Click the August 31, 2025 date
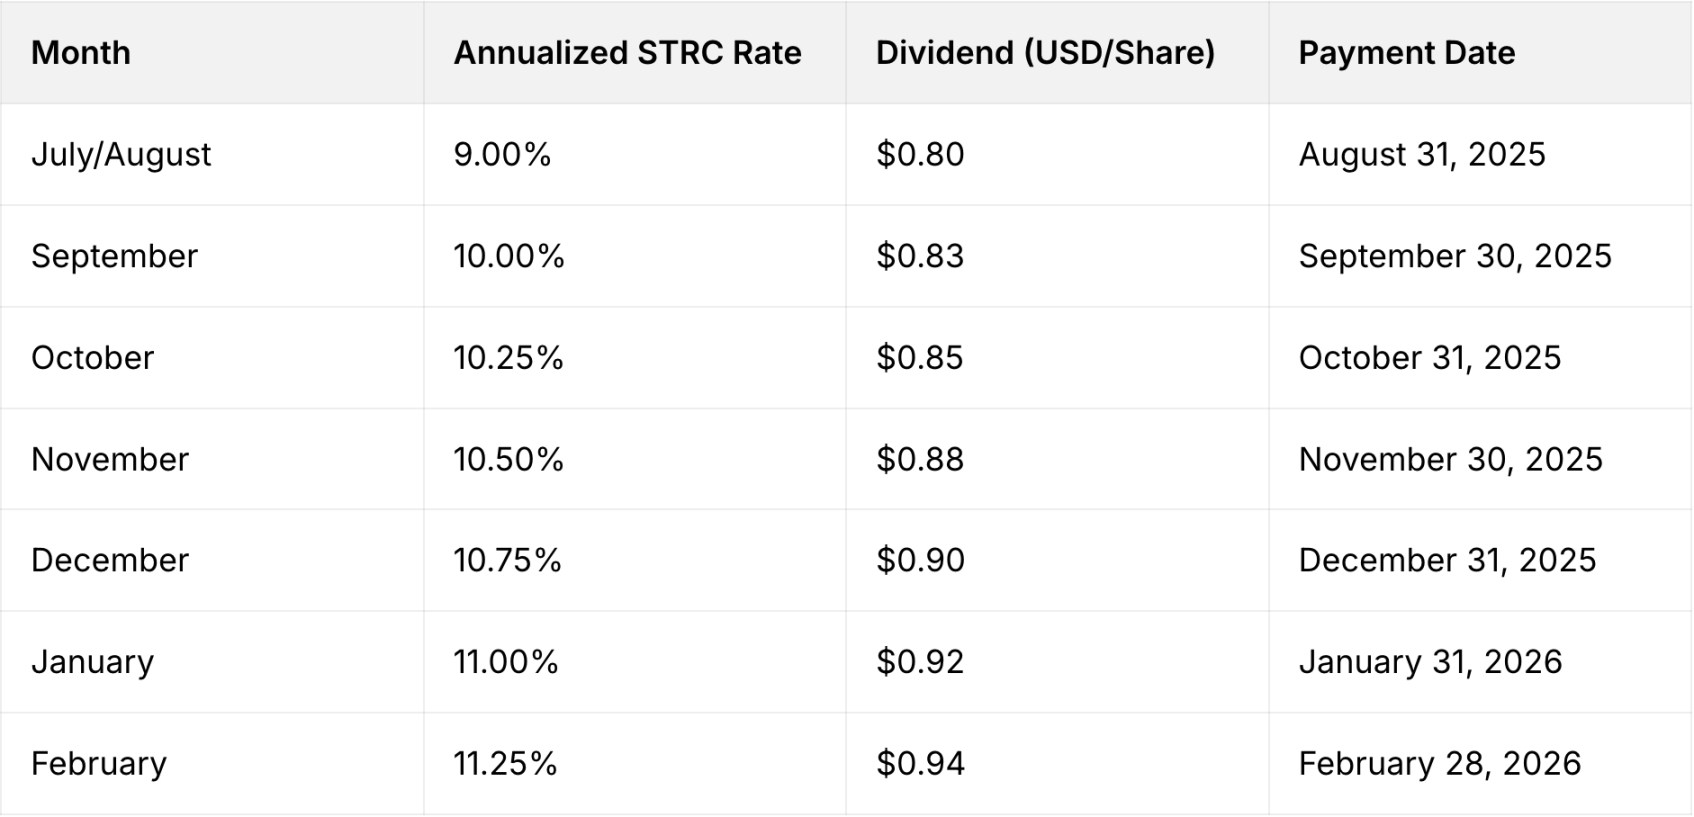This screenshot has height=817, width=1694. [1421, 155]
